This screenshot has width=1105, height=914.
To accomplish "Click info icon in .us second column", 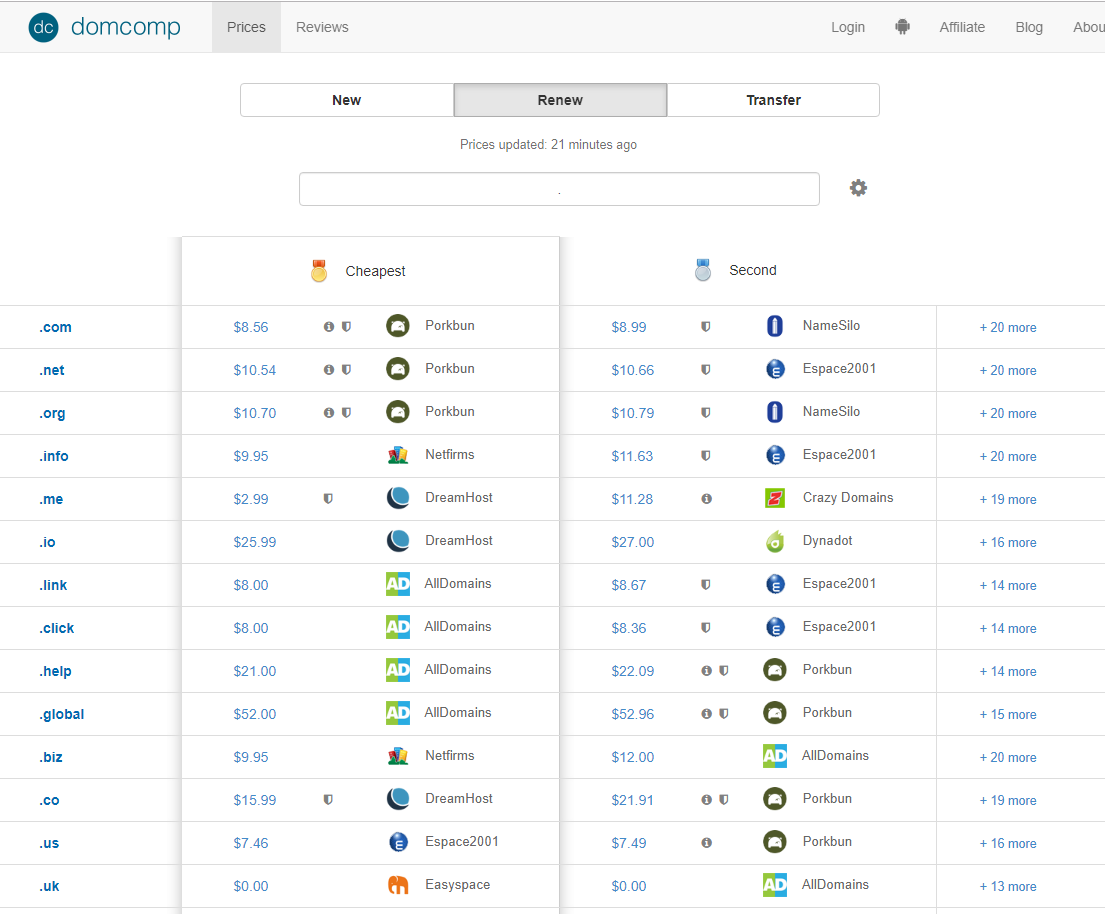I will point(706,842).
